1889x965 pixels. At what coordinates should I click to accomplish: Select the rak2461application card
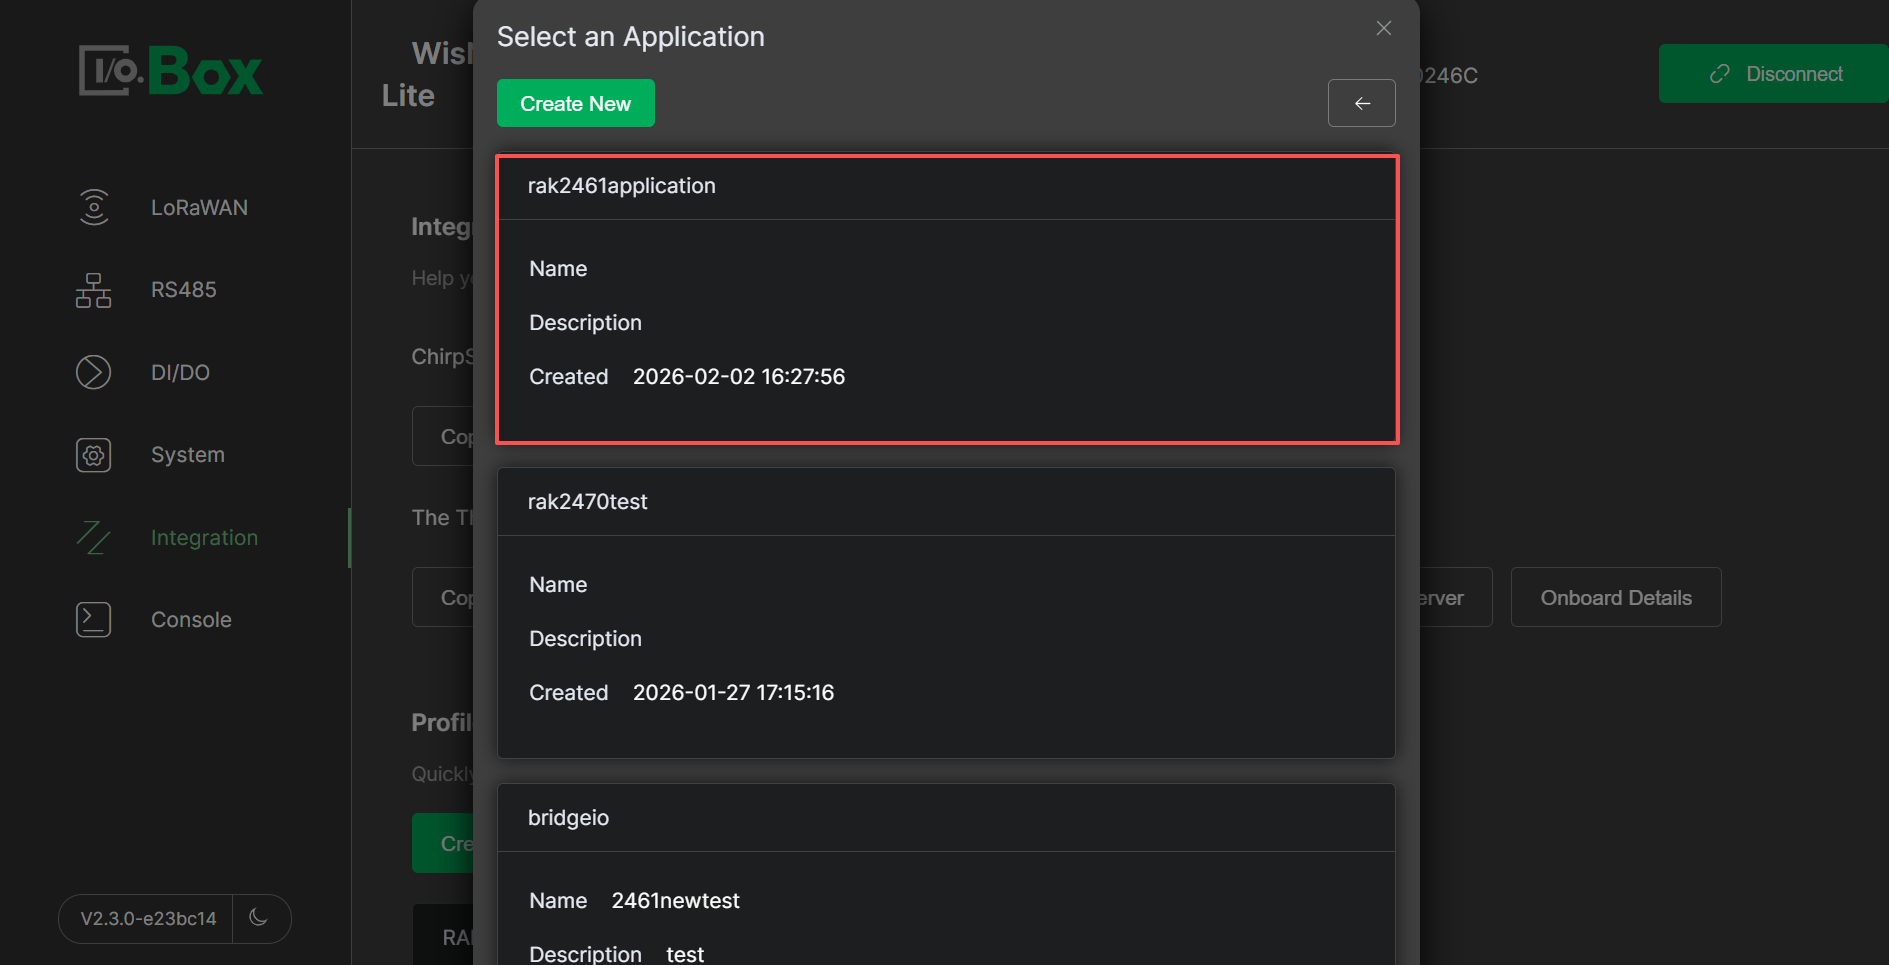[946, 299]
